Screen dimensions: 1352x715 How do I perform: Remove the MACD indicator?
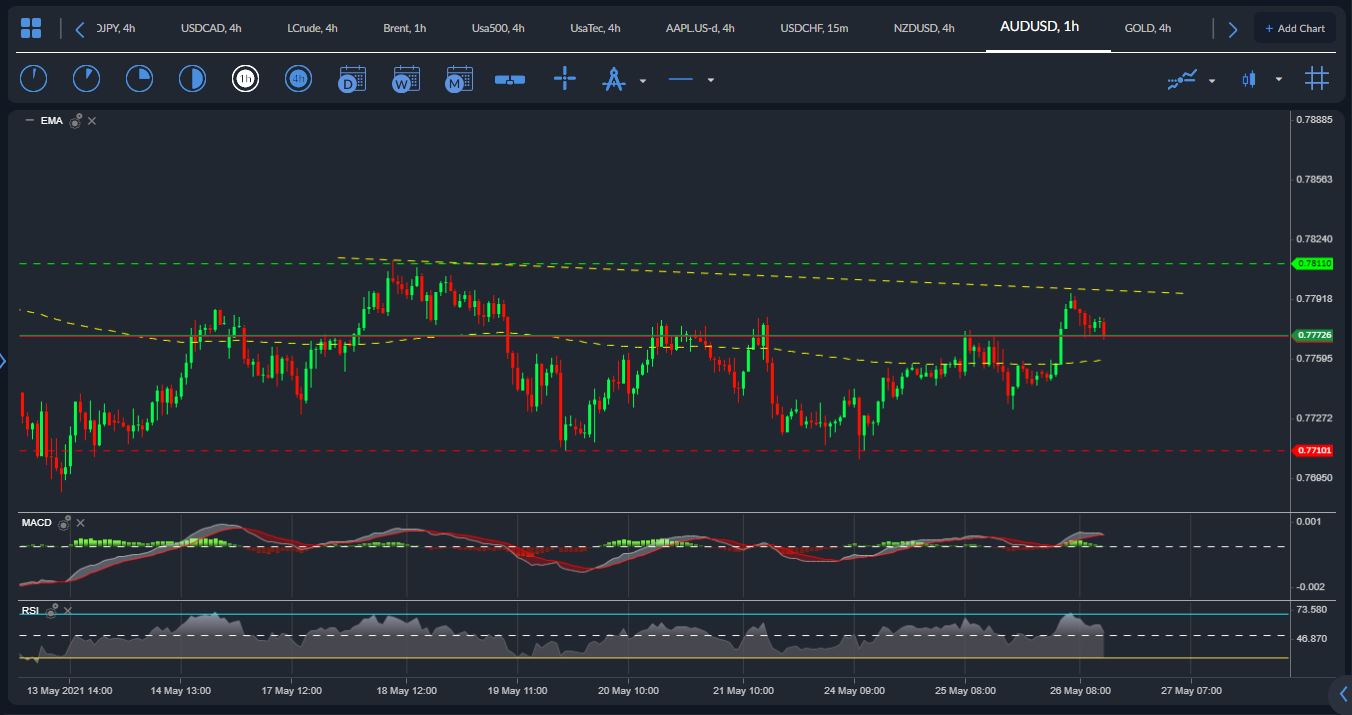pos(81,523)
